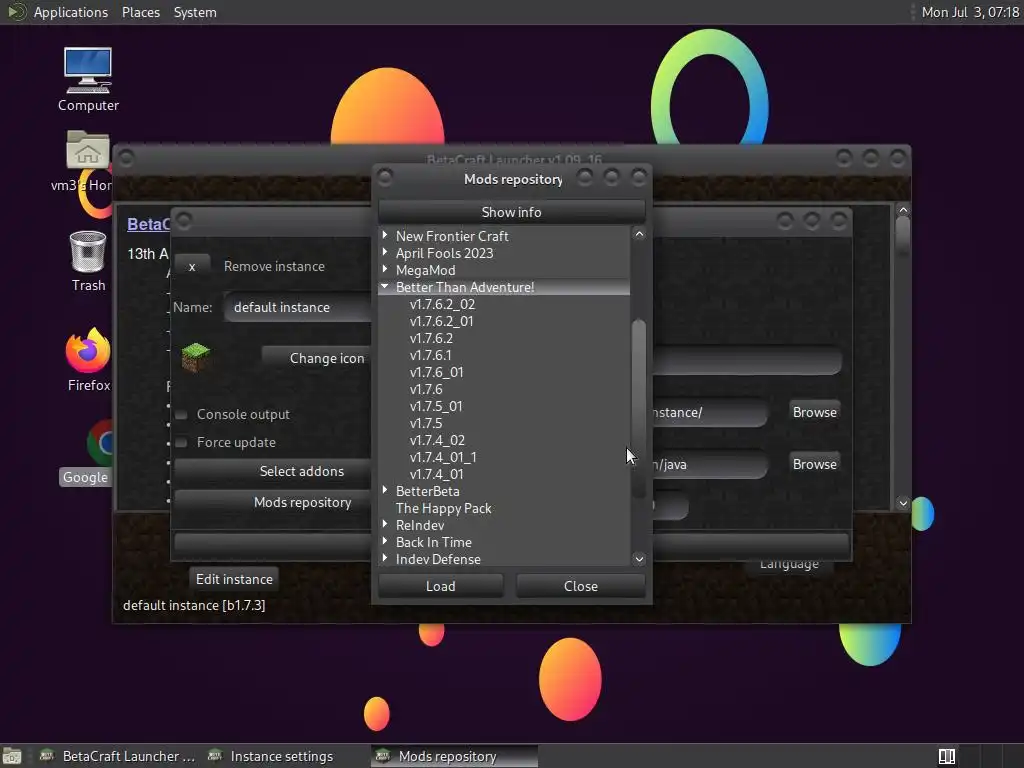Expand the New Frontier Craft entry

click(385, 235)
